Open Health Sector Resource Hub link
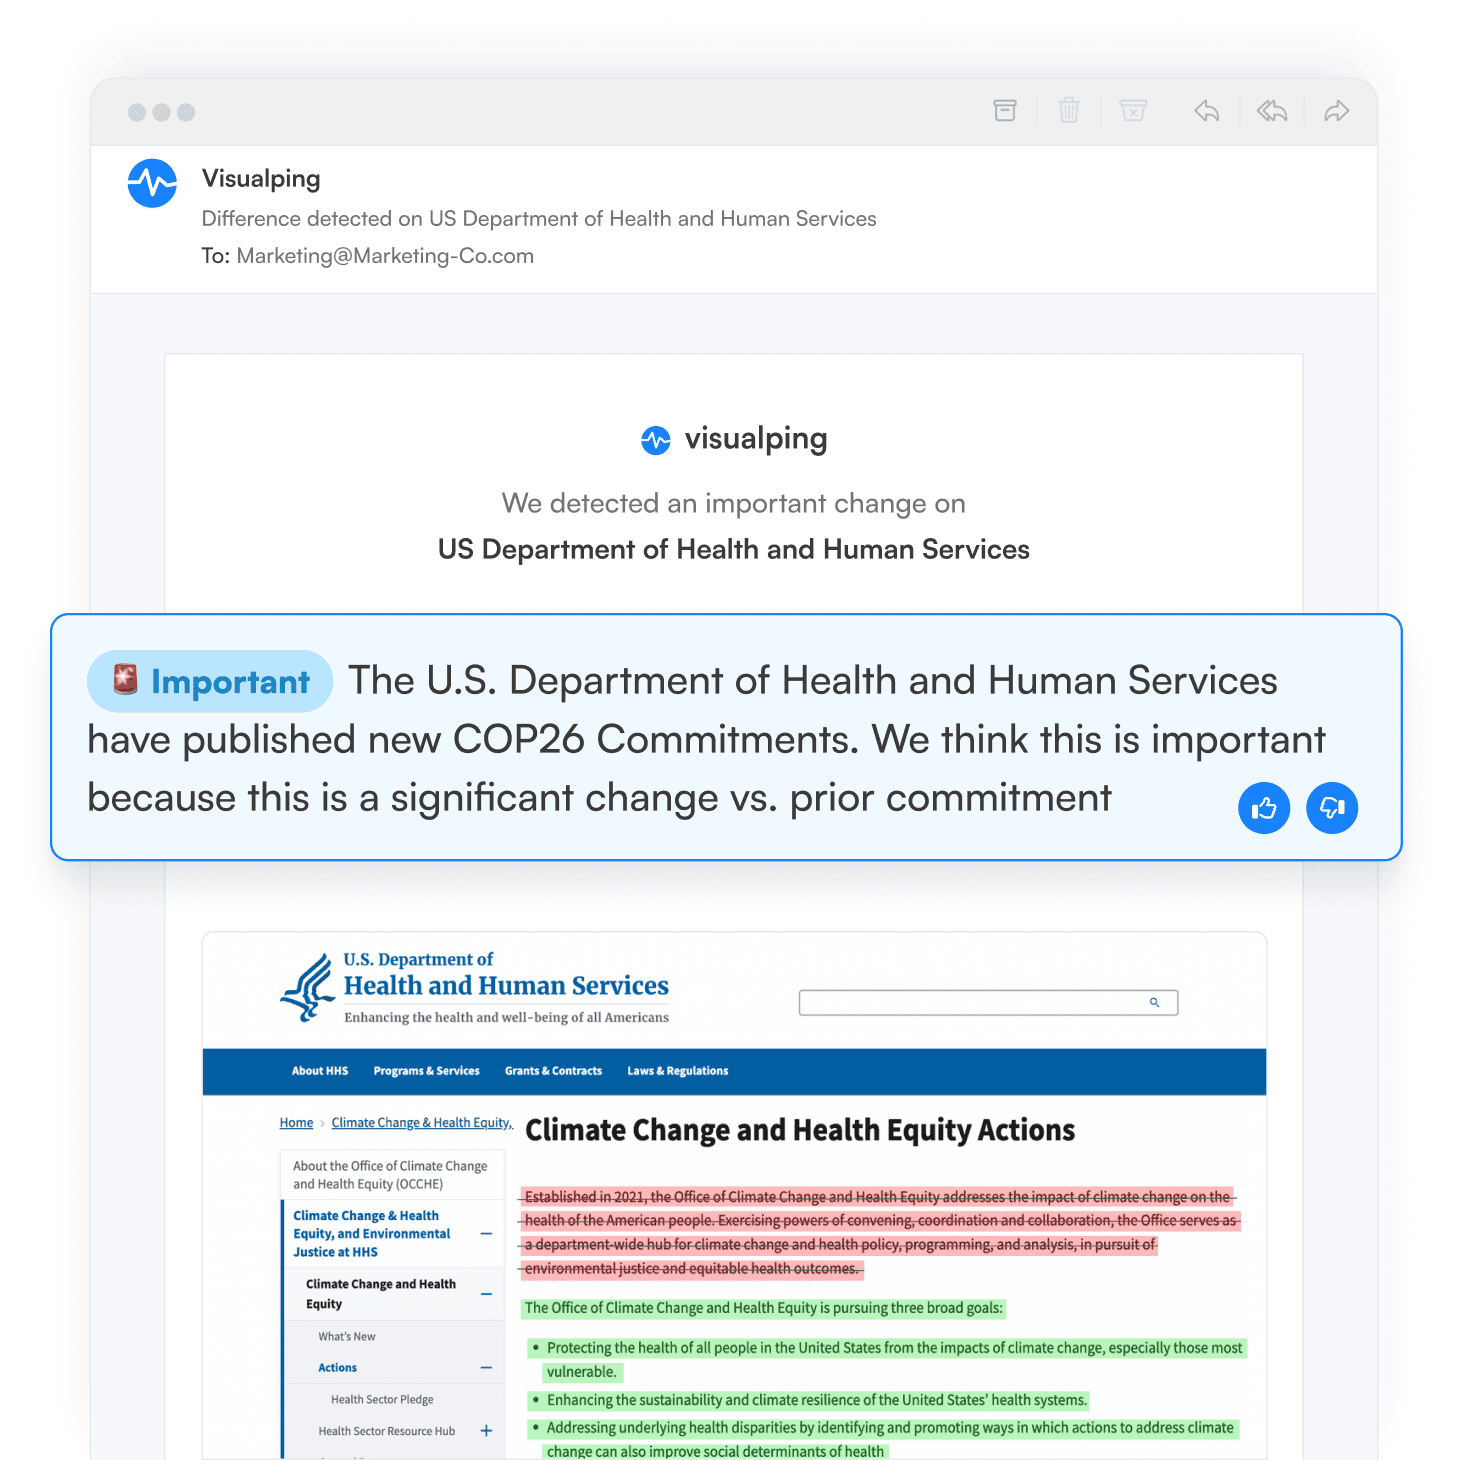Screen dimensions: 1460x1460 click(387, 1431)
